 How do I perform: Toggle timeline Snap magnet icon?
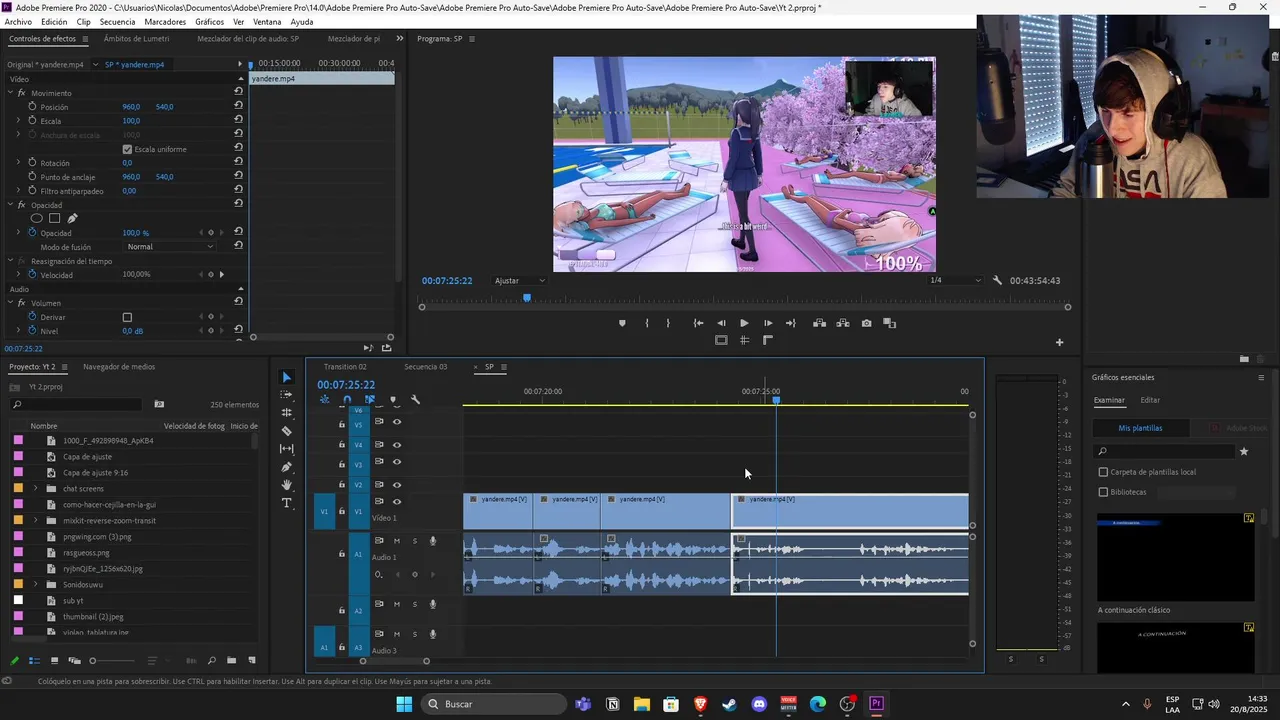coord(347,400)
